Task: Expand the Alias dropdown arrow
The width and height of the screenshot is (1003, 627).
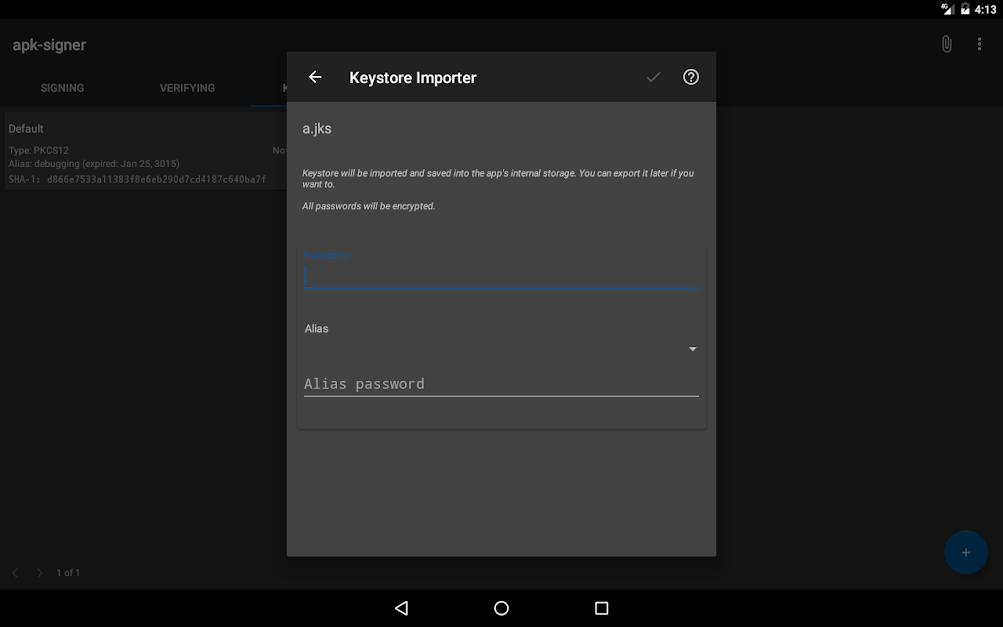Action: 692,349
